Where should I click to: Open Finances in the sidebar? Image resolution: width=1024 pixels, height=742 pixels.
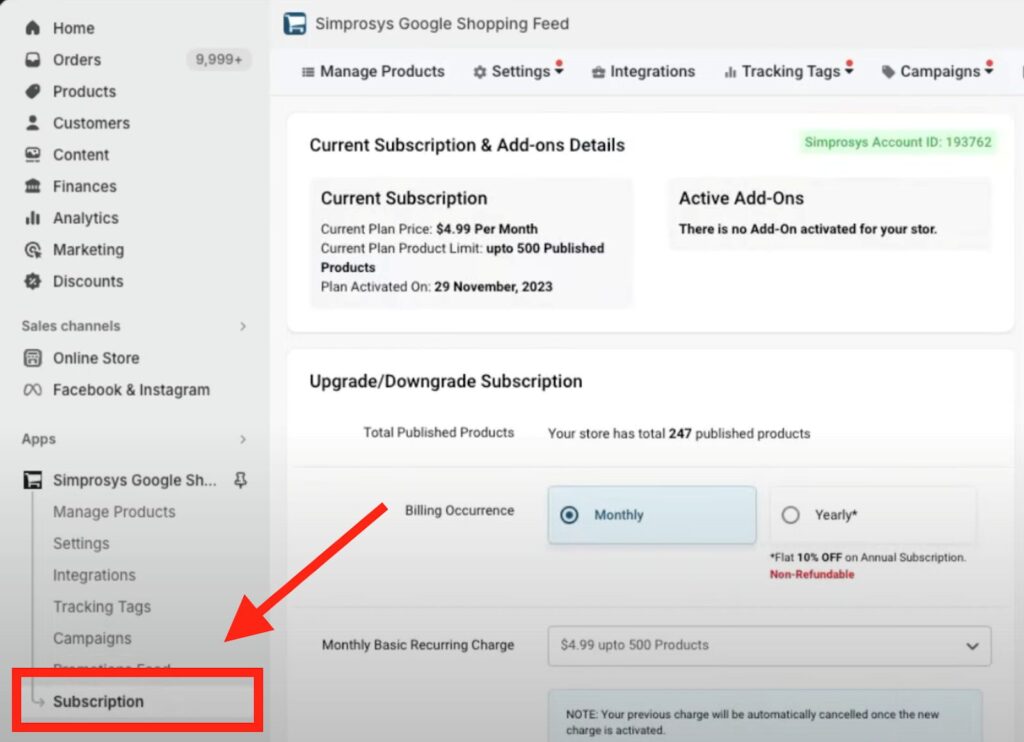(85, 186)
